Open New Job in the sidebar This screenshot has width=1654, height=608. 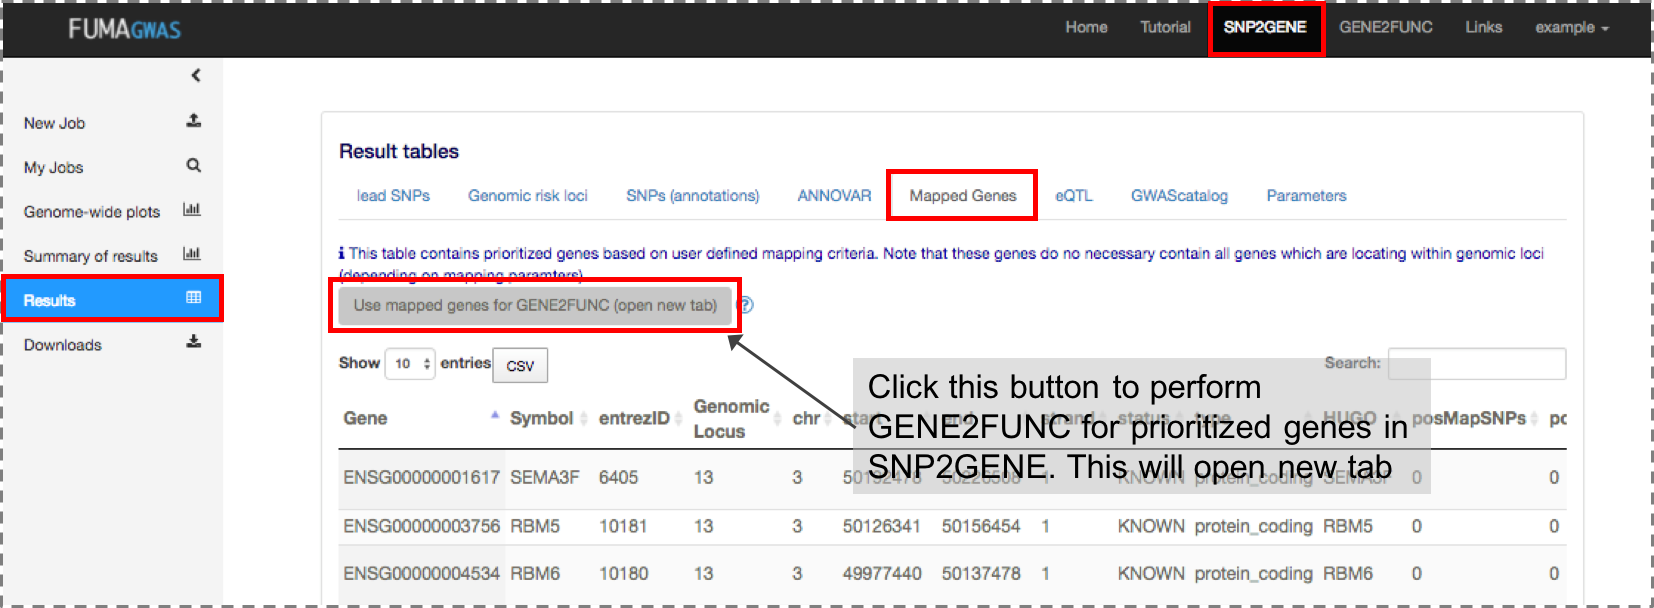(55, 123)
